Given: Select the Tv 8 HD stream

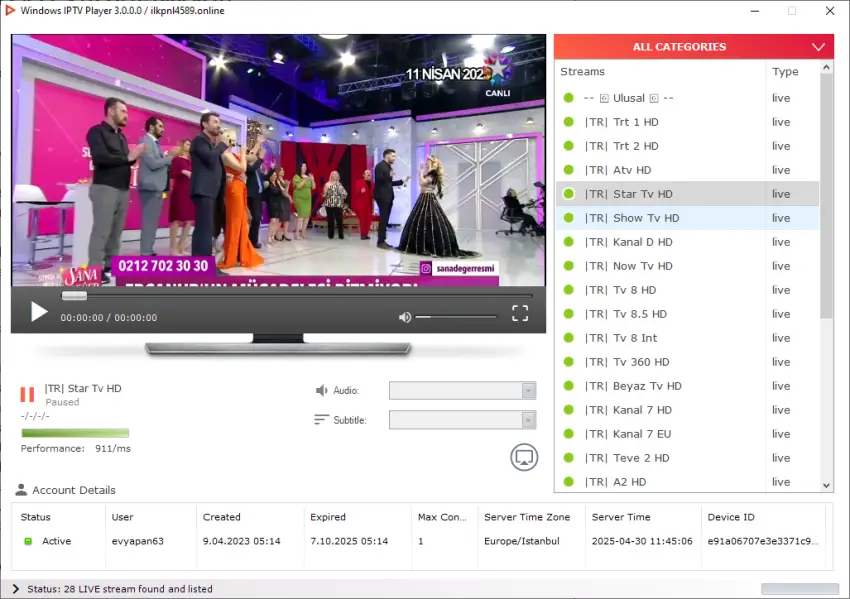Looking at the screenshot, I should pos(687,290).
